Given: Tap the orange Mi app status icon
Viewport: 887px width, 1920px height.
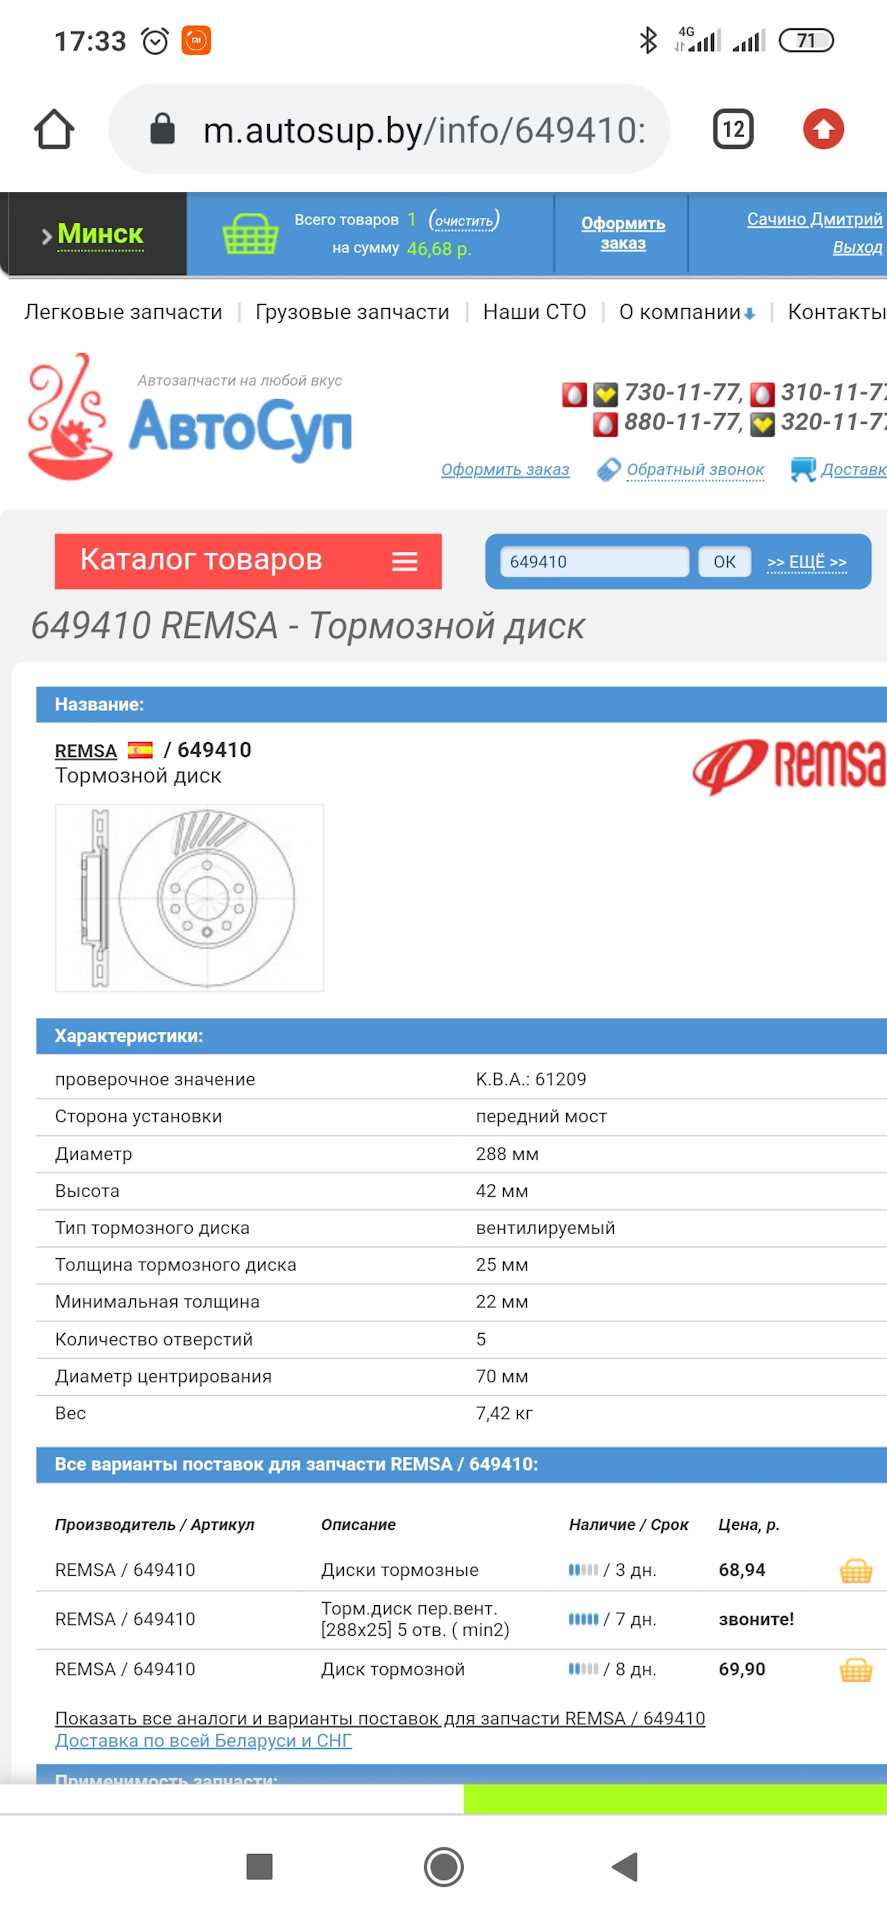Looking at the screenshot, I should click(x=196, y=41).
